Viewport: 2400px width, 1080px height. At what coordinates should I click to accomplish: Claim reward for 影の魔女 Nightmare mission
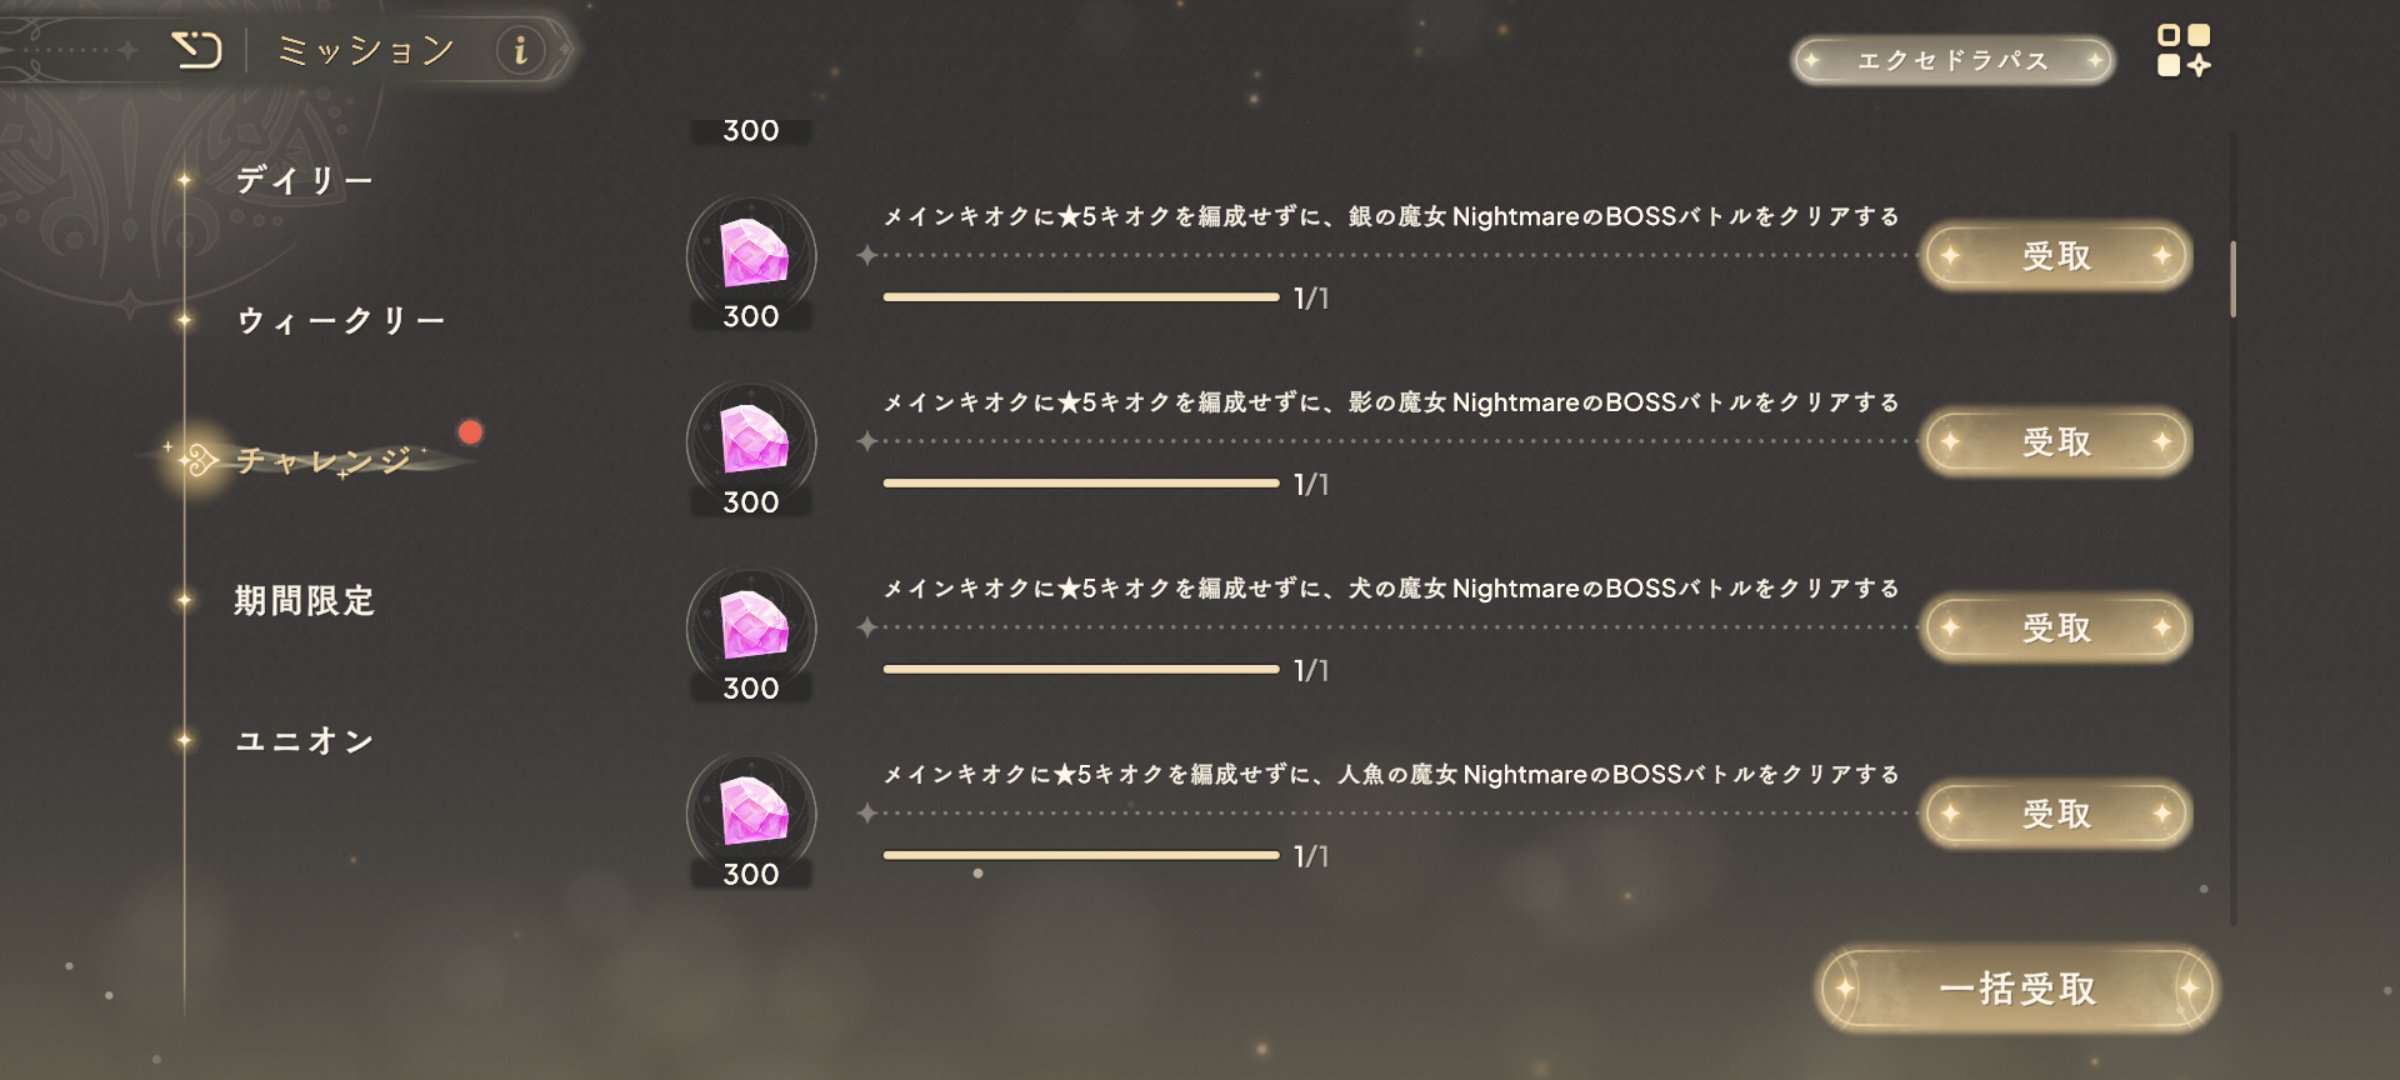(2056, 442)
